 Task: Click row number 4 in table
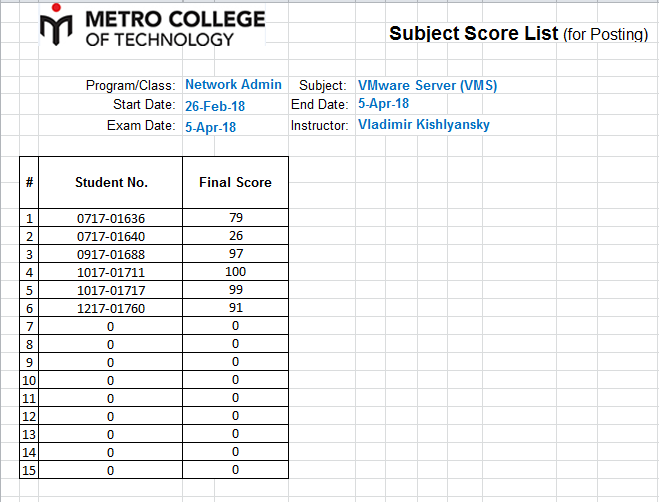(x=29, y=272)
